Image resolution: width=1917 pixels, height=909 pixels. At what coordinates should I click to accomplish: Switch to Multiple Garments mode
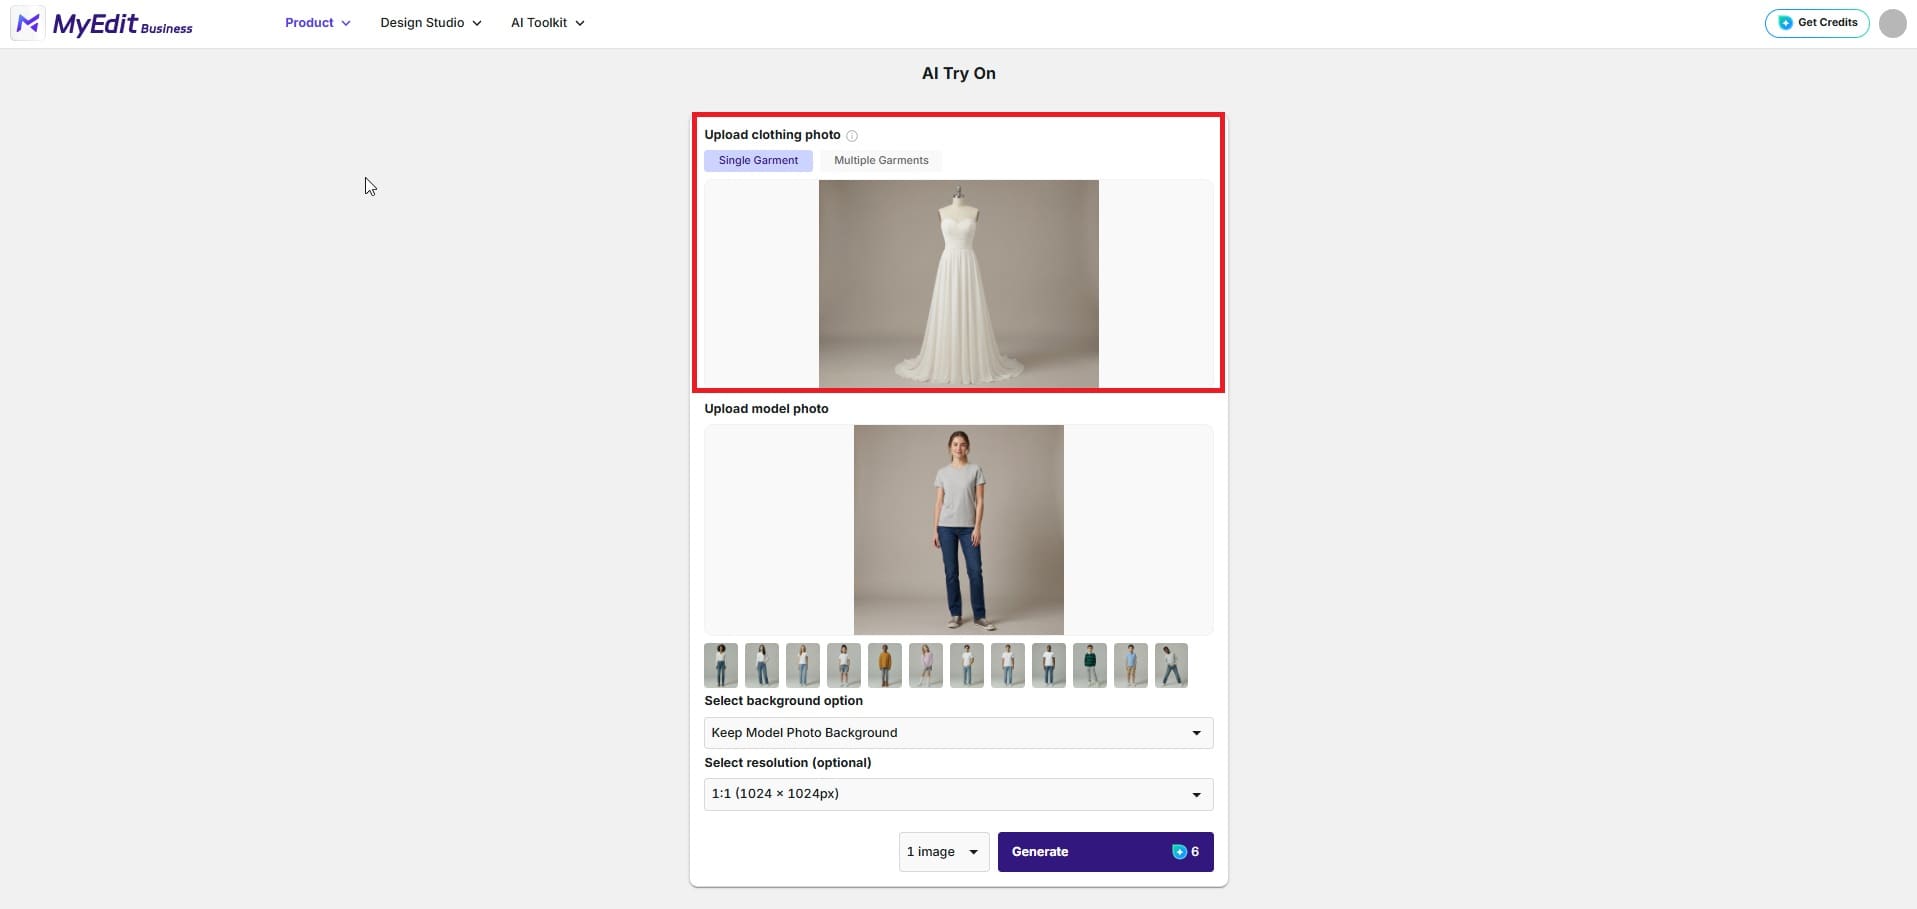(880, 160)
